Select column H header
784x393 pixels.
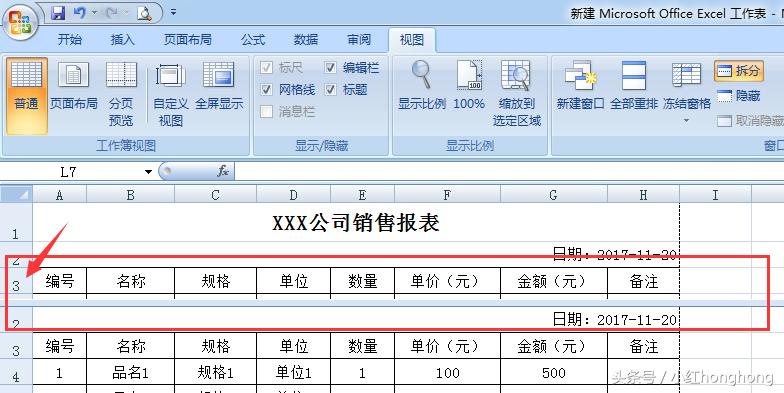[643, 194]
